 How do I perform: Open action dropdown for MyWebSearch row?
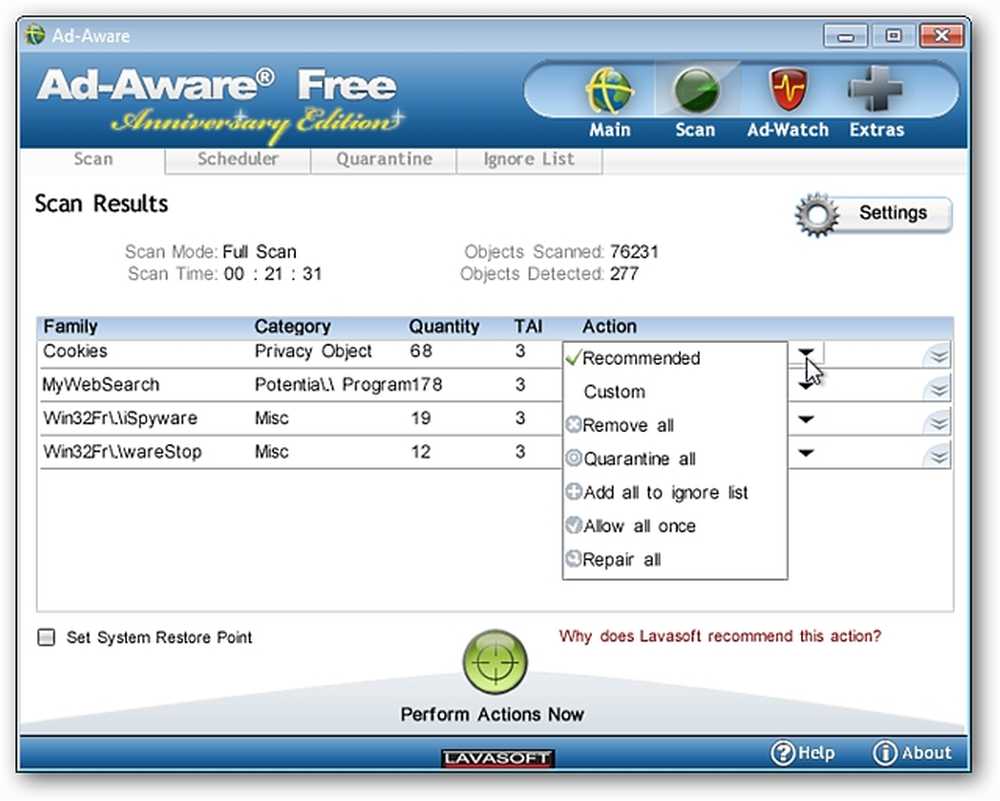[x=806, y=386]
